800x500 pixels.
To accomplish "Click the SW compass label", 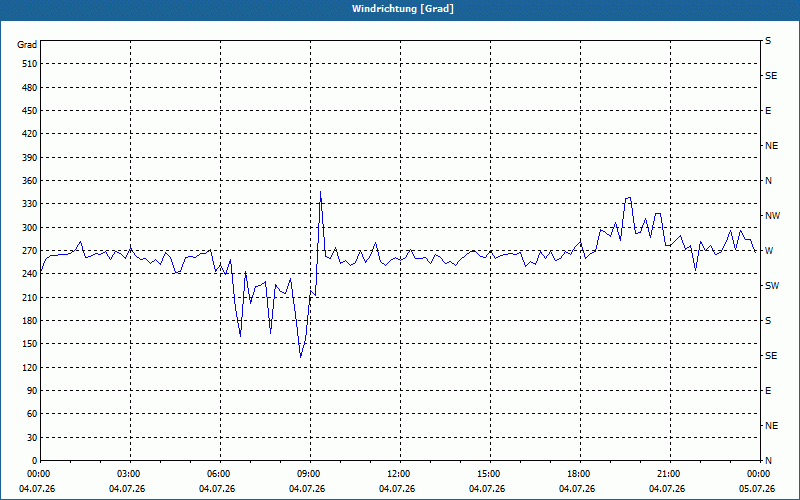I will (x=772, y=286).
